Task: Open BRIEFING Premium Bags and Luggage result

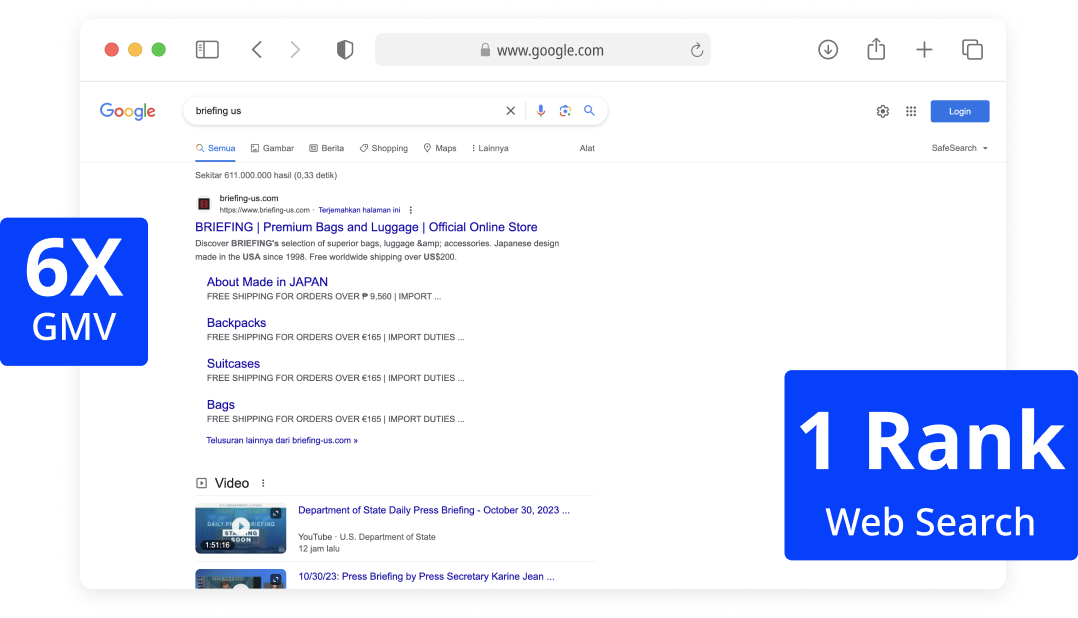Action: (366, 227)
